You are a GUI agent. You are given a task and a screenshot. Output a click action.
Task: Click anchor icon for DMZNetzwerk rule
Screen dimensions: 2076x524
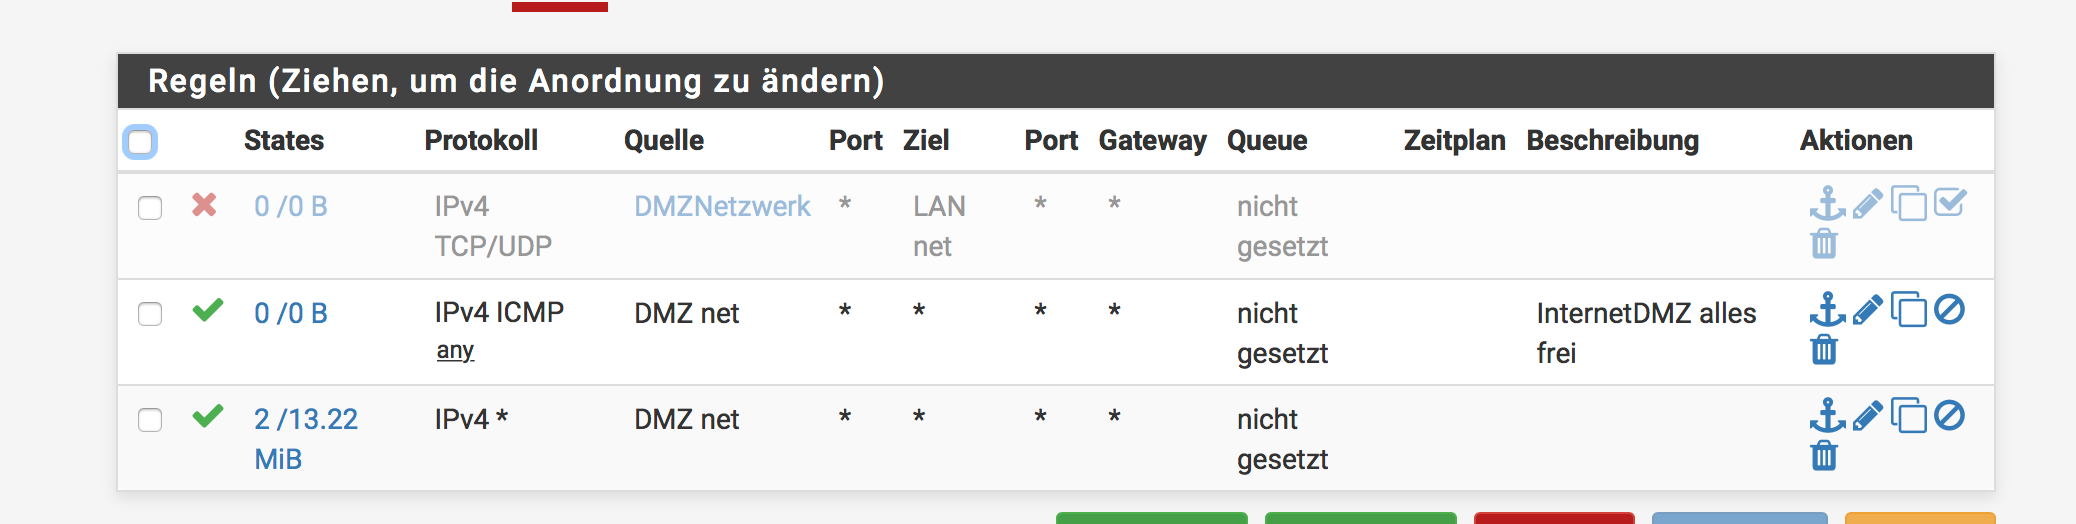[1827, 204]
